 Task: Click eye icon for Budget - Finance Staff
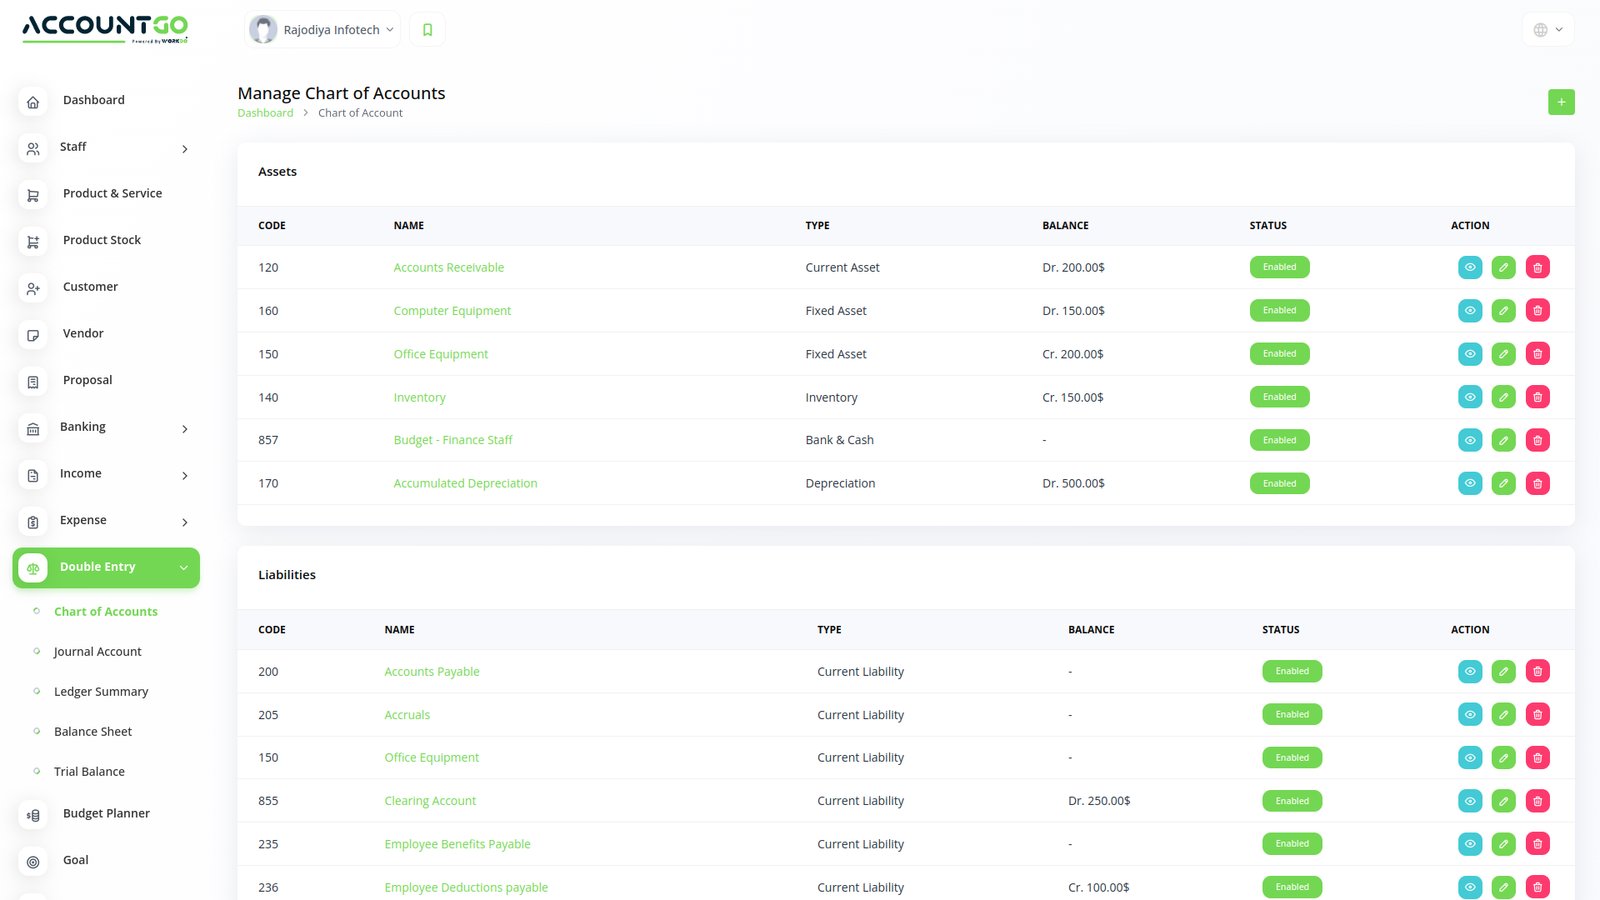click(1469, 440)
